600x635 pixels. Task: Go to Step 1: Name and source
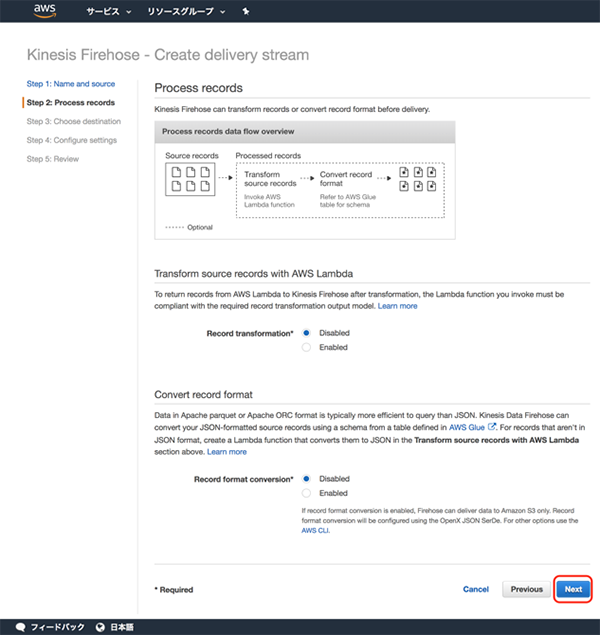coord(70,84)
